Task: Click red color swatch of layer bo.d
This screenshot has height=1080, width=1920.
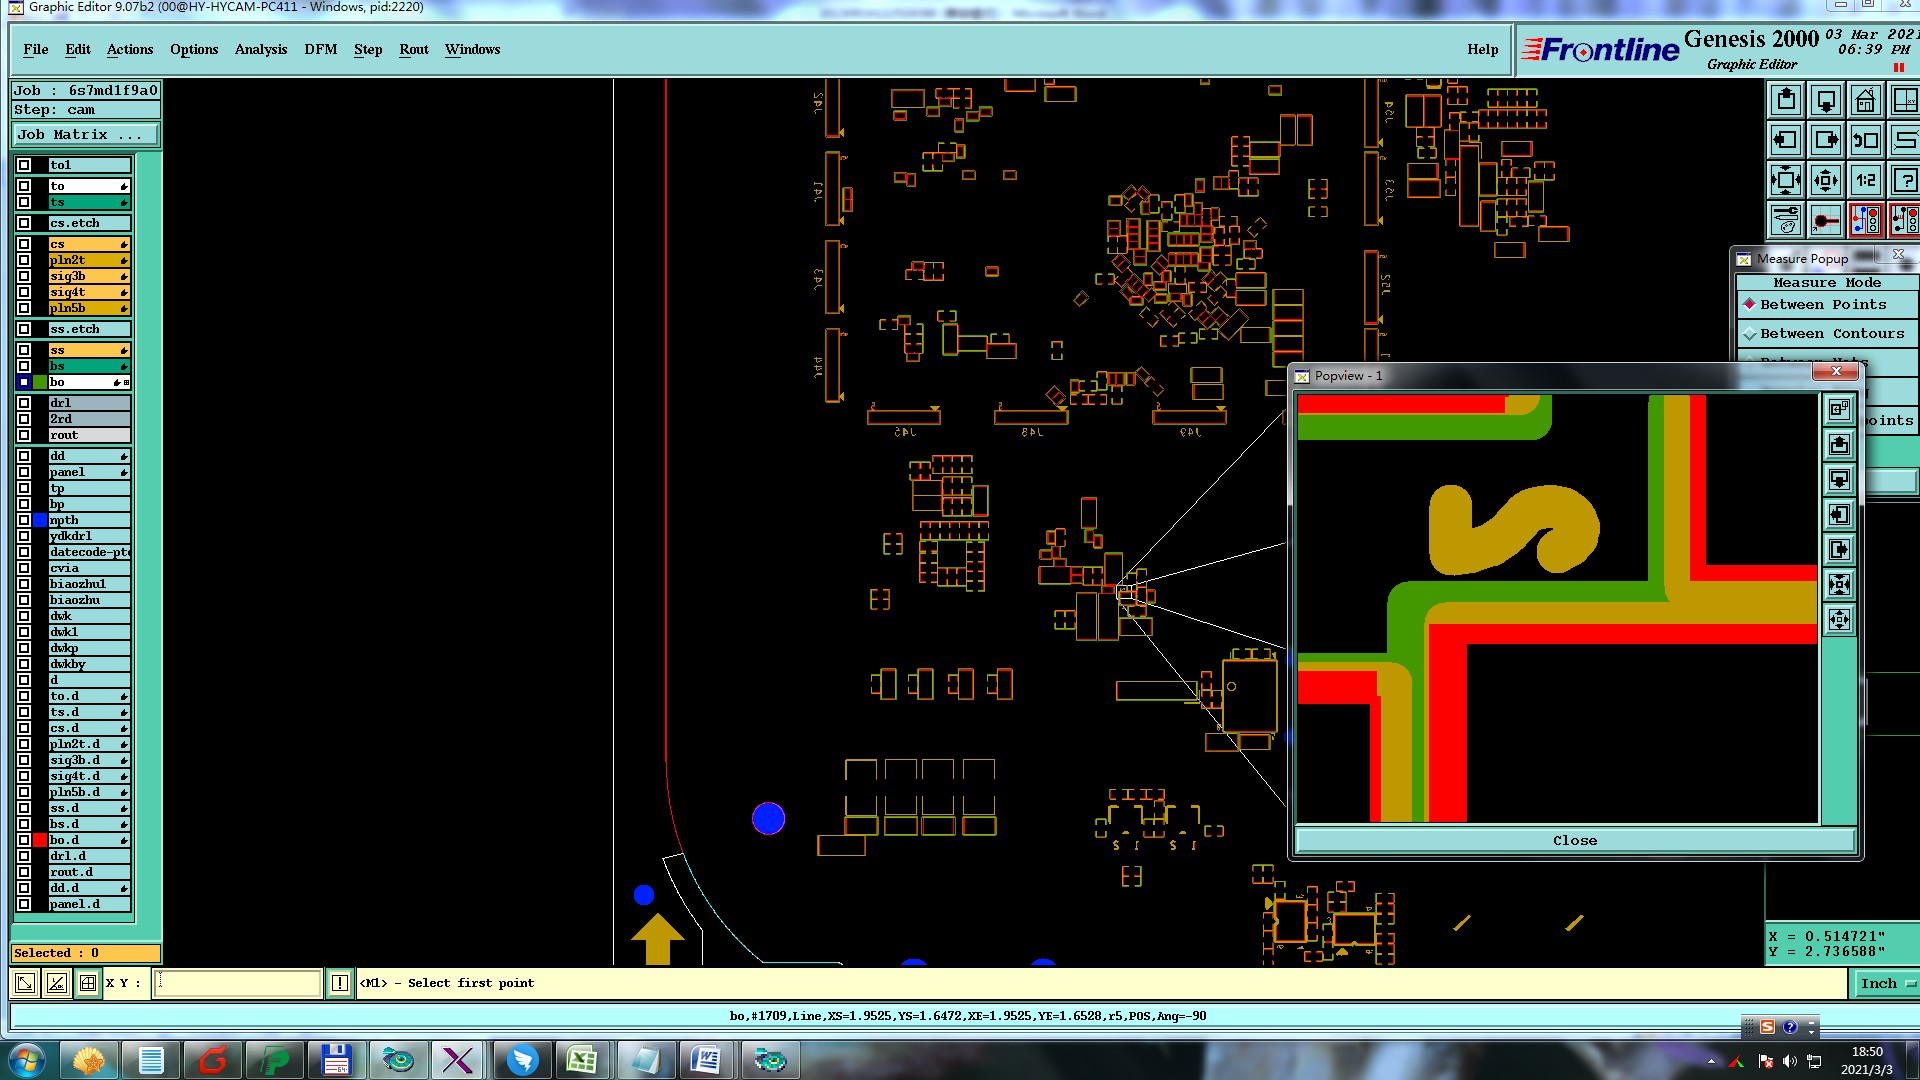Action: tap(40, 840)
